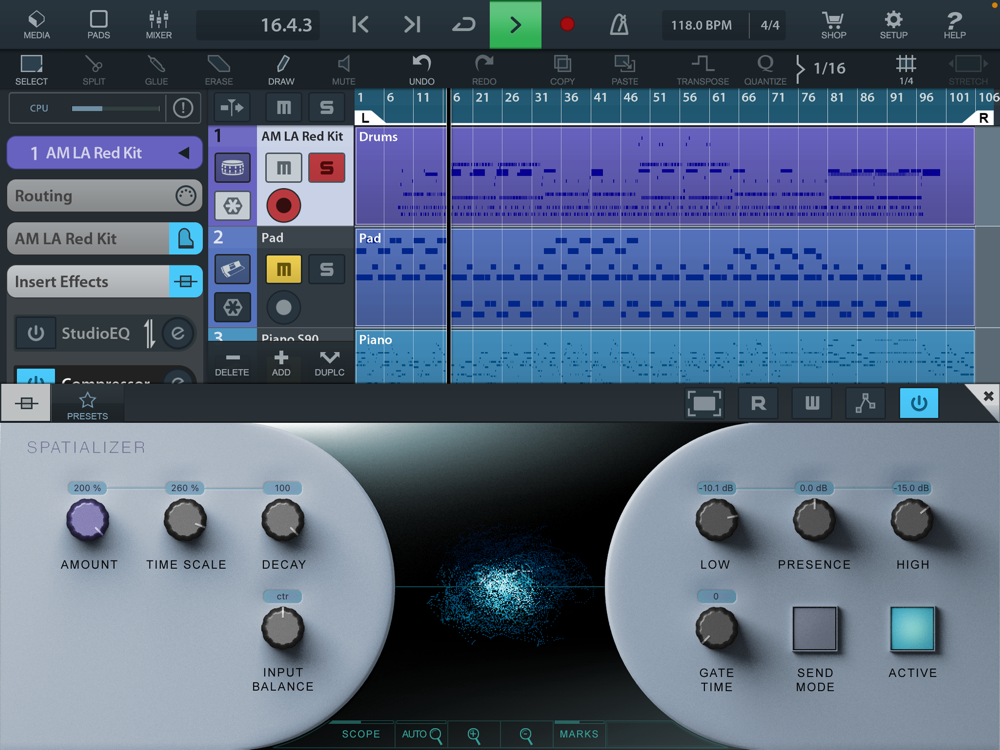Click the Setup gear icon
The image size is (1000, 750).
[893, 24]
